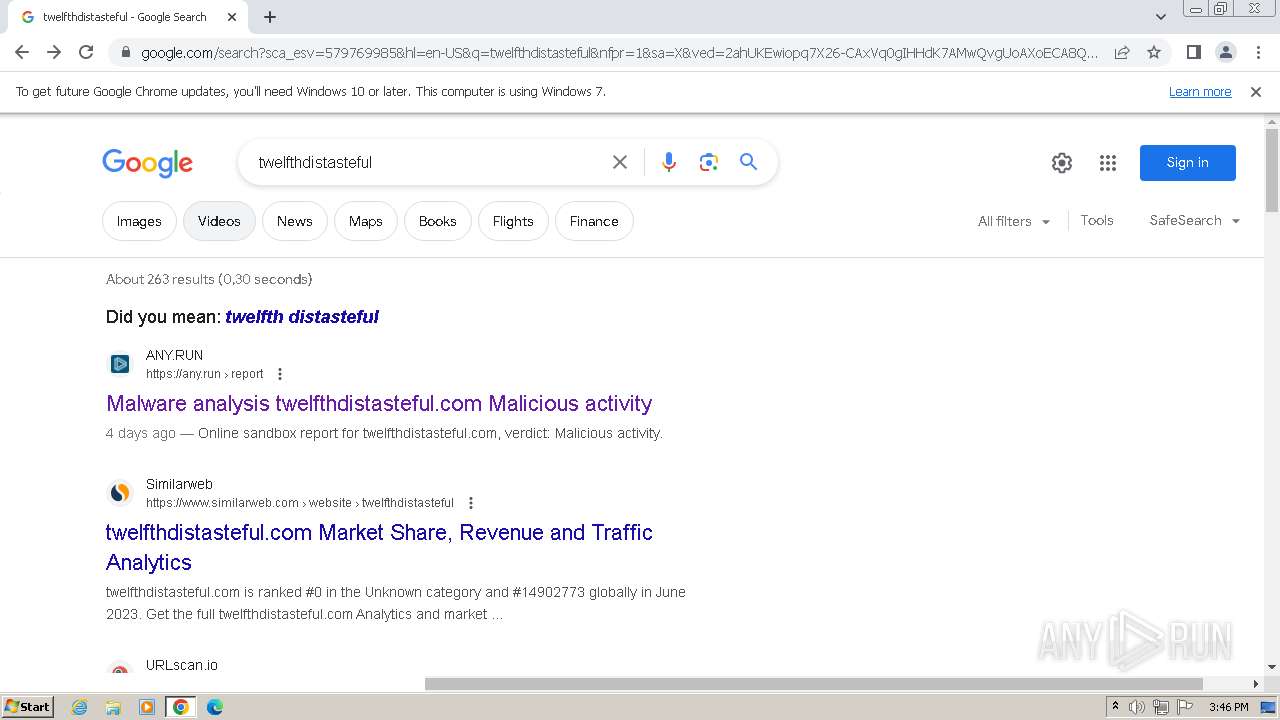Screen dimensions: 1280x720
Task: Go to Google homepage via logo
Action: click(x=147, y=163)
